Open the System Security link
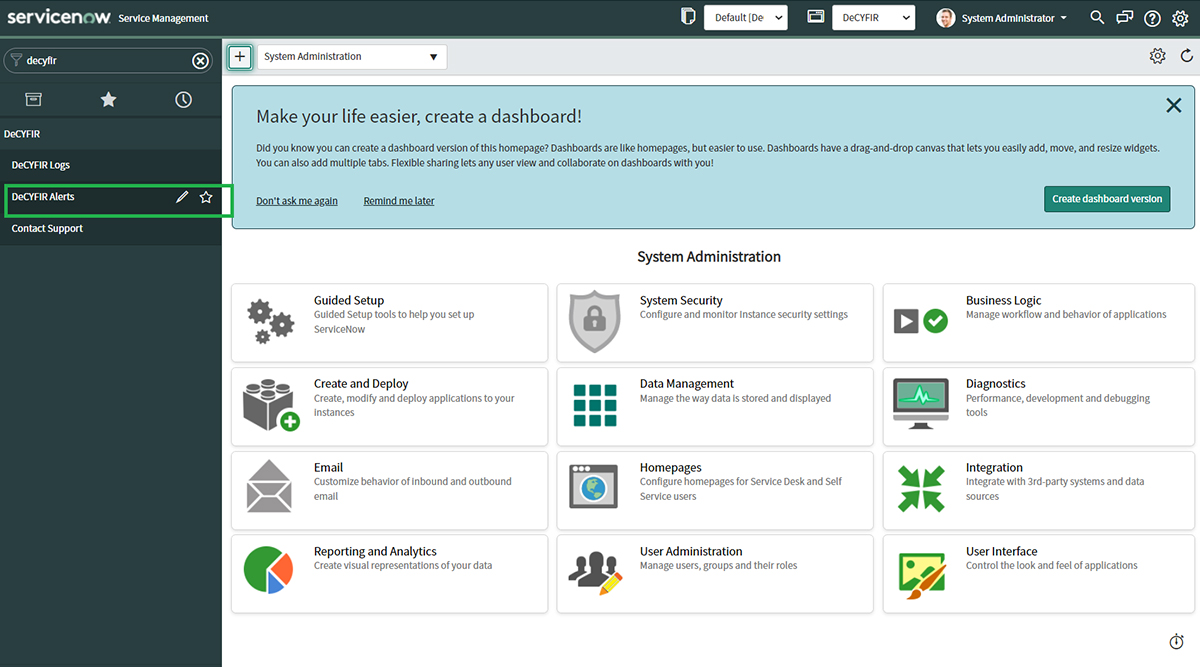Screen dimensions: 1200x667 [x=681, y=300]
